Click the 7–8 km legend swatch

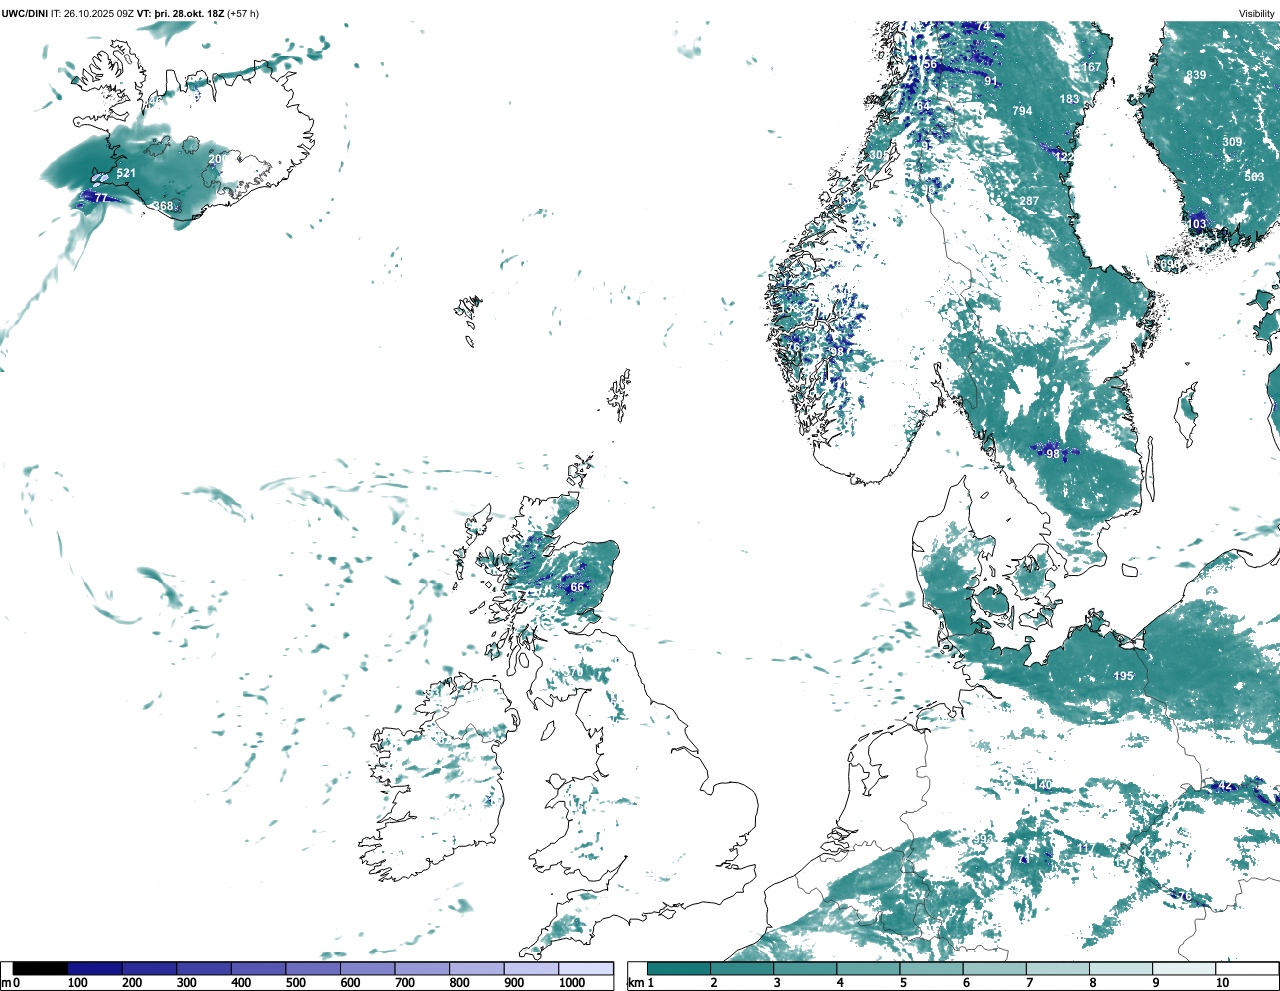pos(1057,968)
